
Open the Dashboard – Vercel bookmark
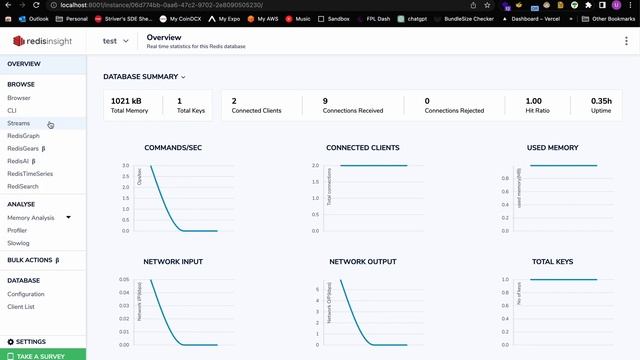coord(531,19)
